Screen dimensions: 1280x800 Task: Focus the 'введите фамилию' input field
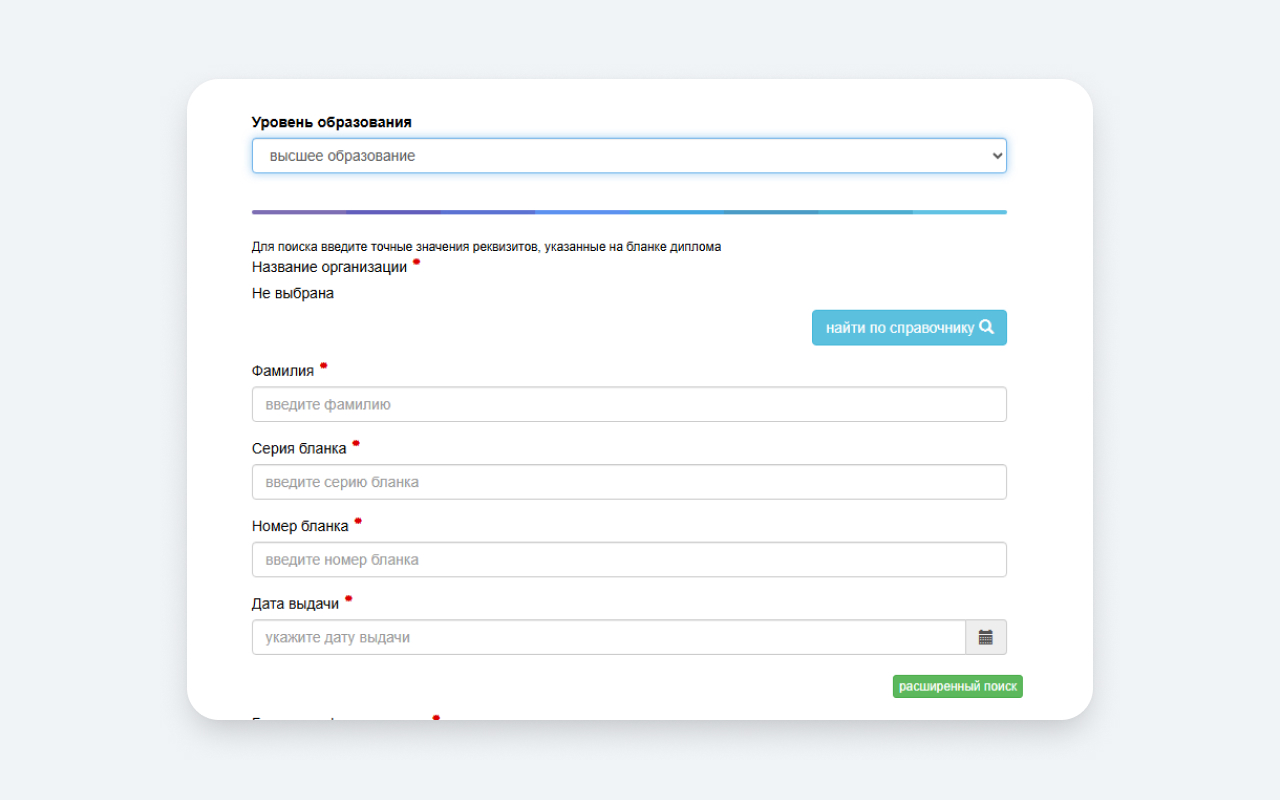pos(628,405)
